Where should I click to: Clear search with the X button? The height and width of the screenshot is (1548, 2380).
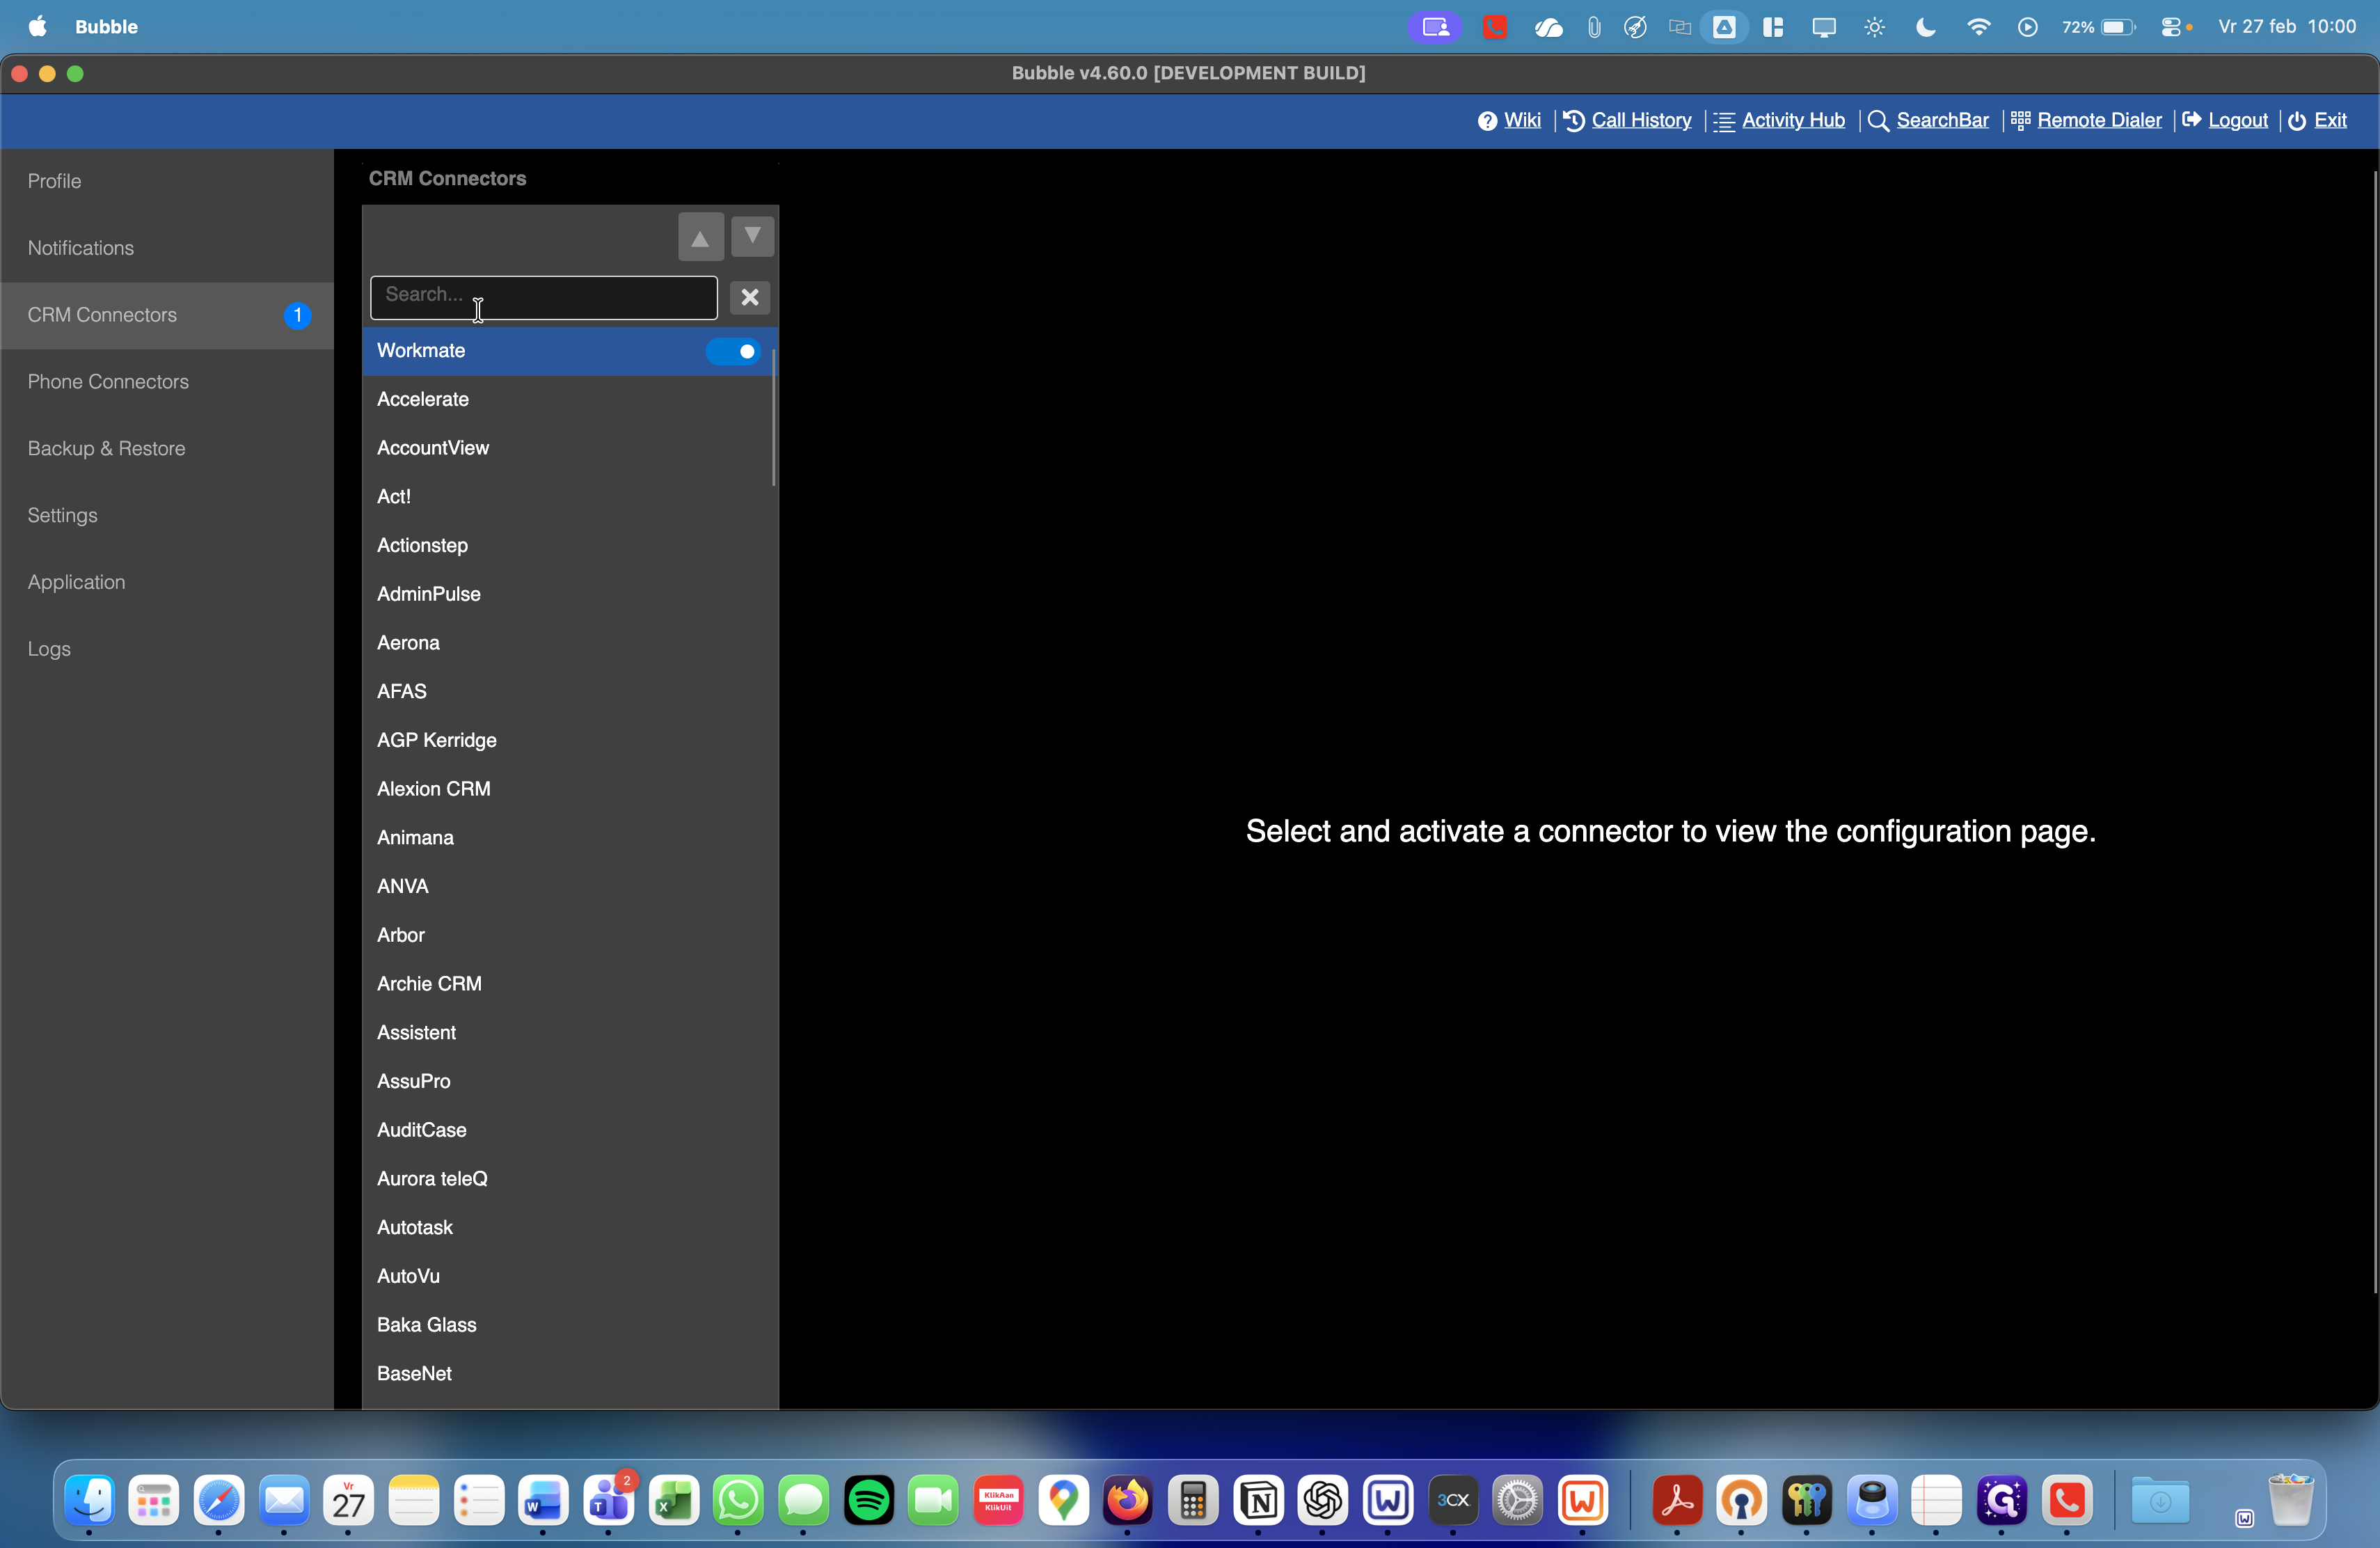pyautogui.click(x=749, y=297)
